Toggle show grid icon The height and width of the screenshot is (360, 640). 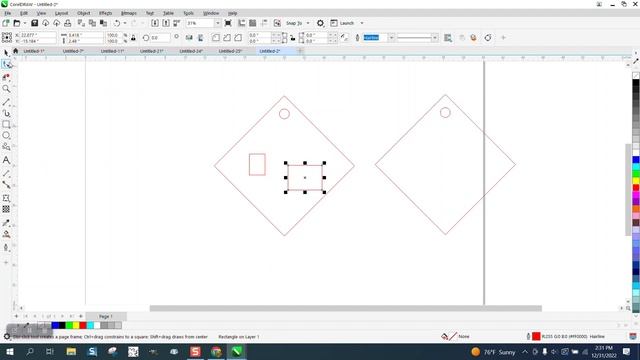tap(253, 23)
